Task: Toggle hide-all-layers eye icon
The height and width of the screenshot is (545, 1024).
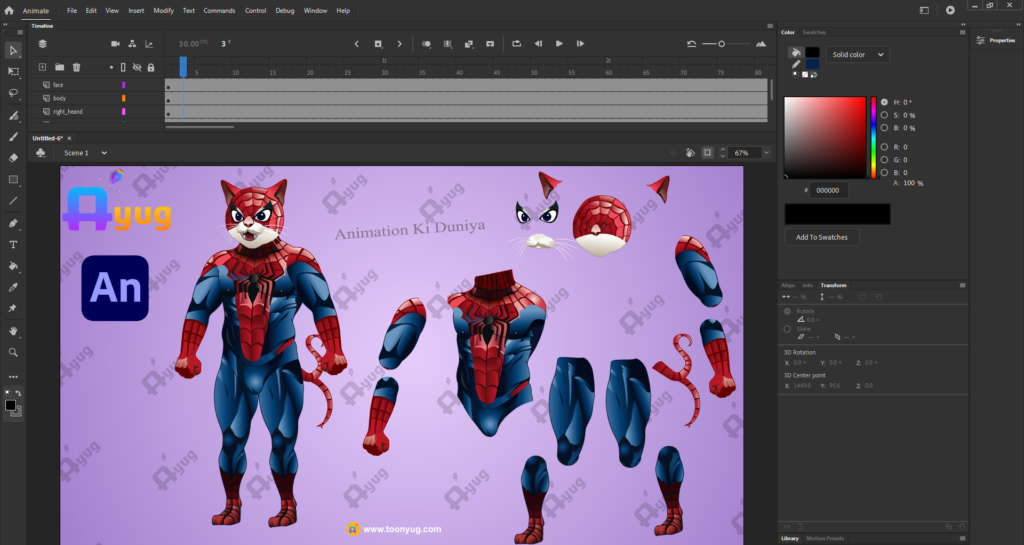Action: click(x=137, y=67)
